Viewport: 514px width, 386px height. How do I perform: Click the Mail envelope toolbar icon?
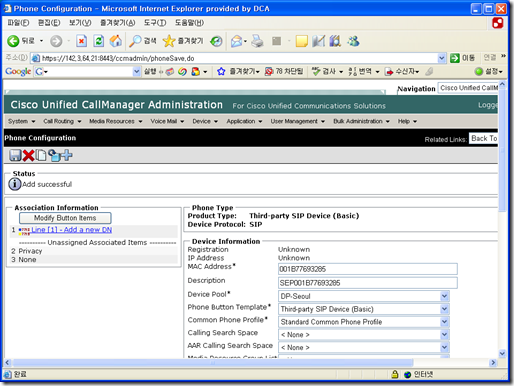pos(236,41)
